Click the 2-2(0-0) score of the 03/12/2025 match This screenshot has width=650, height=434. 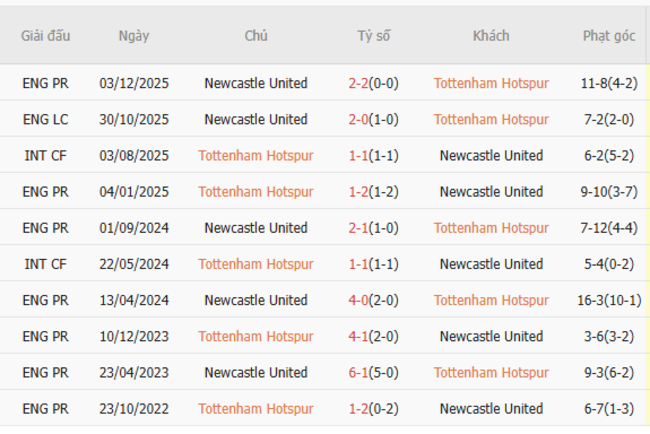(x=374, y=84)
